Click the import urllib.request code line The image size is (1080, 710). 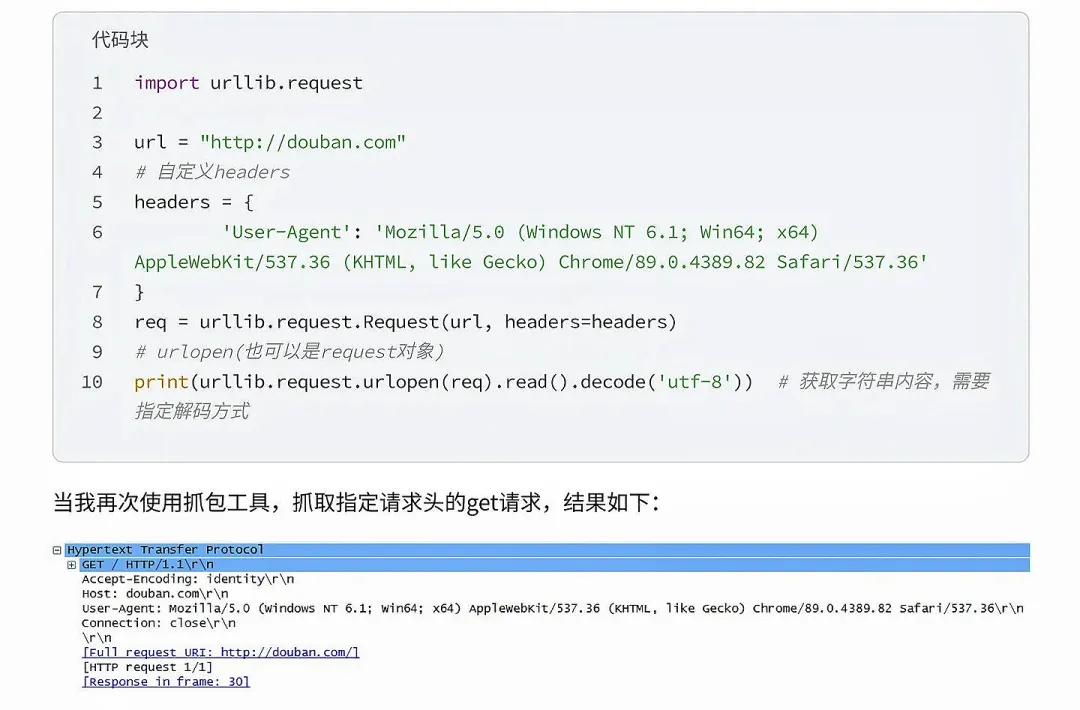click(x=248, y=83)
